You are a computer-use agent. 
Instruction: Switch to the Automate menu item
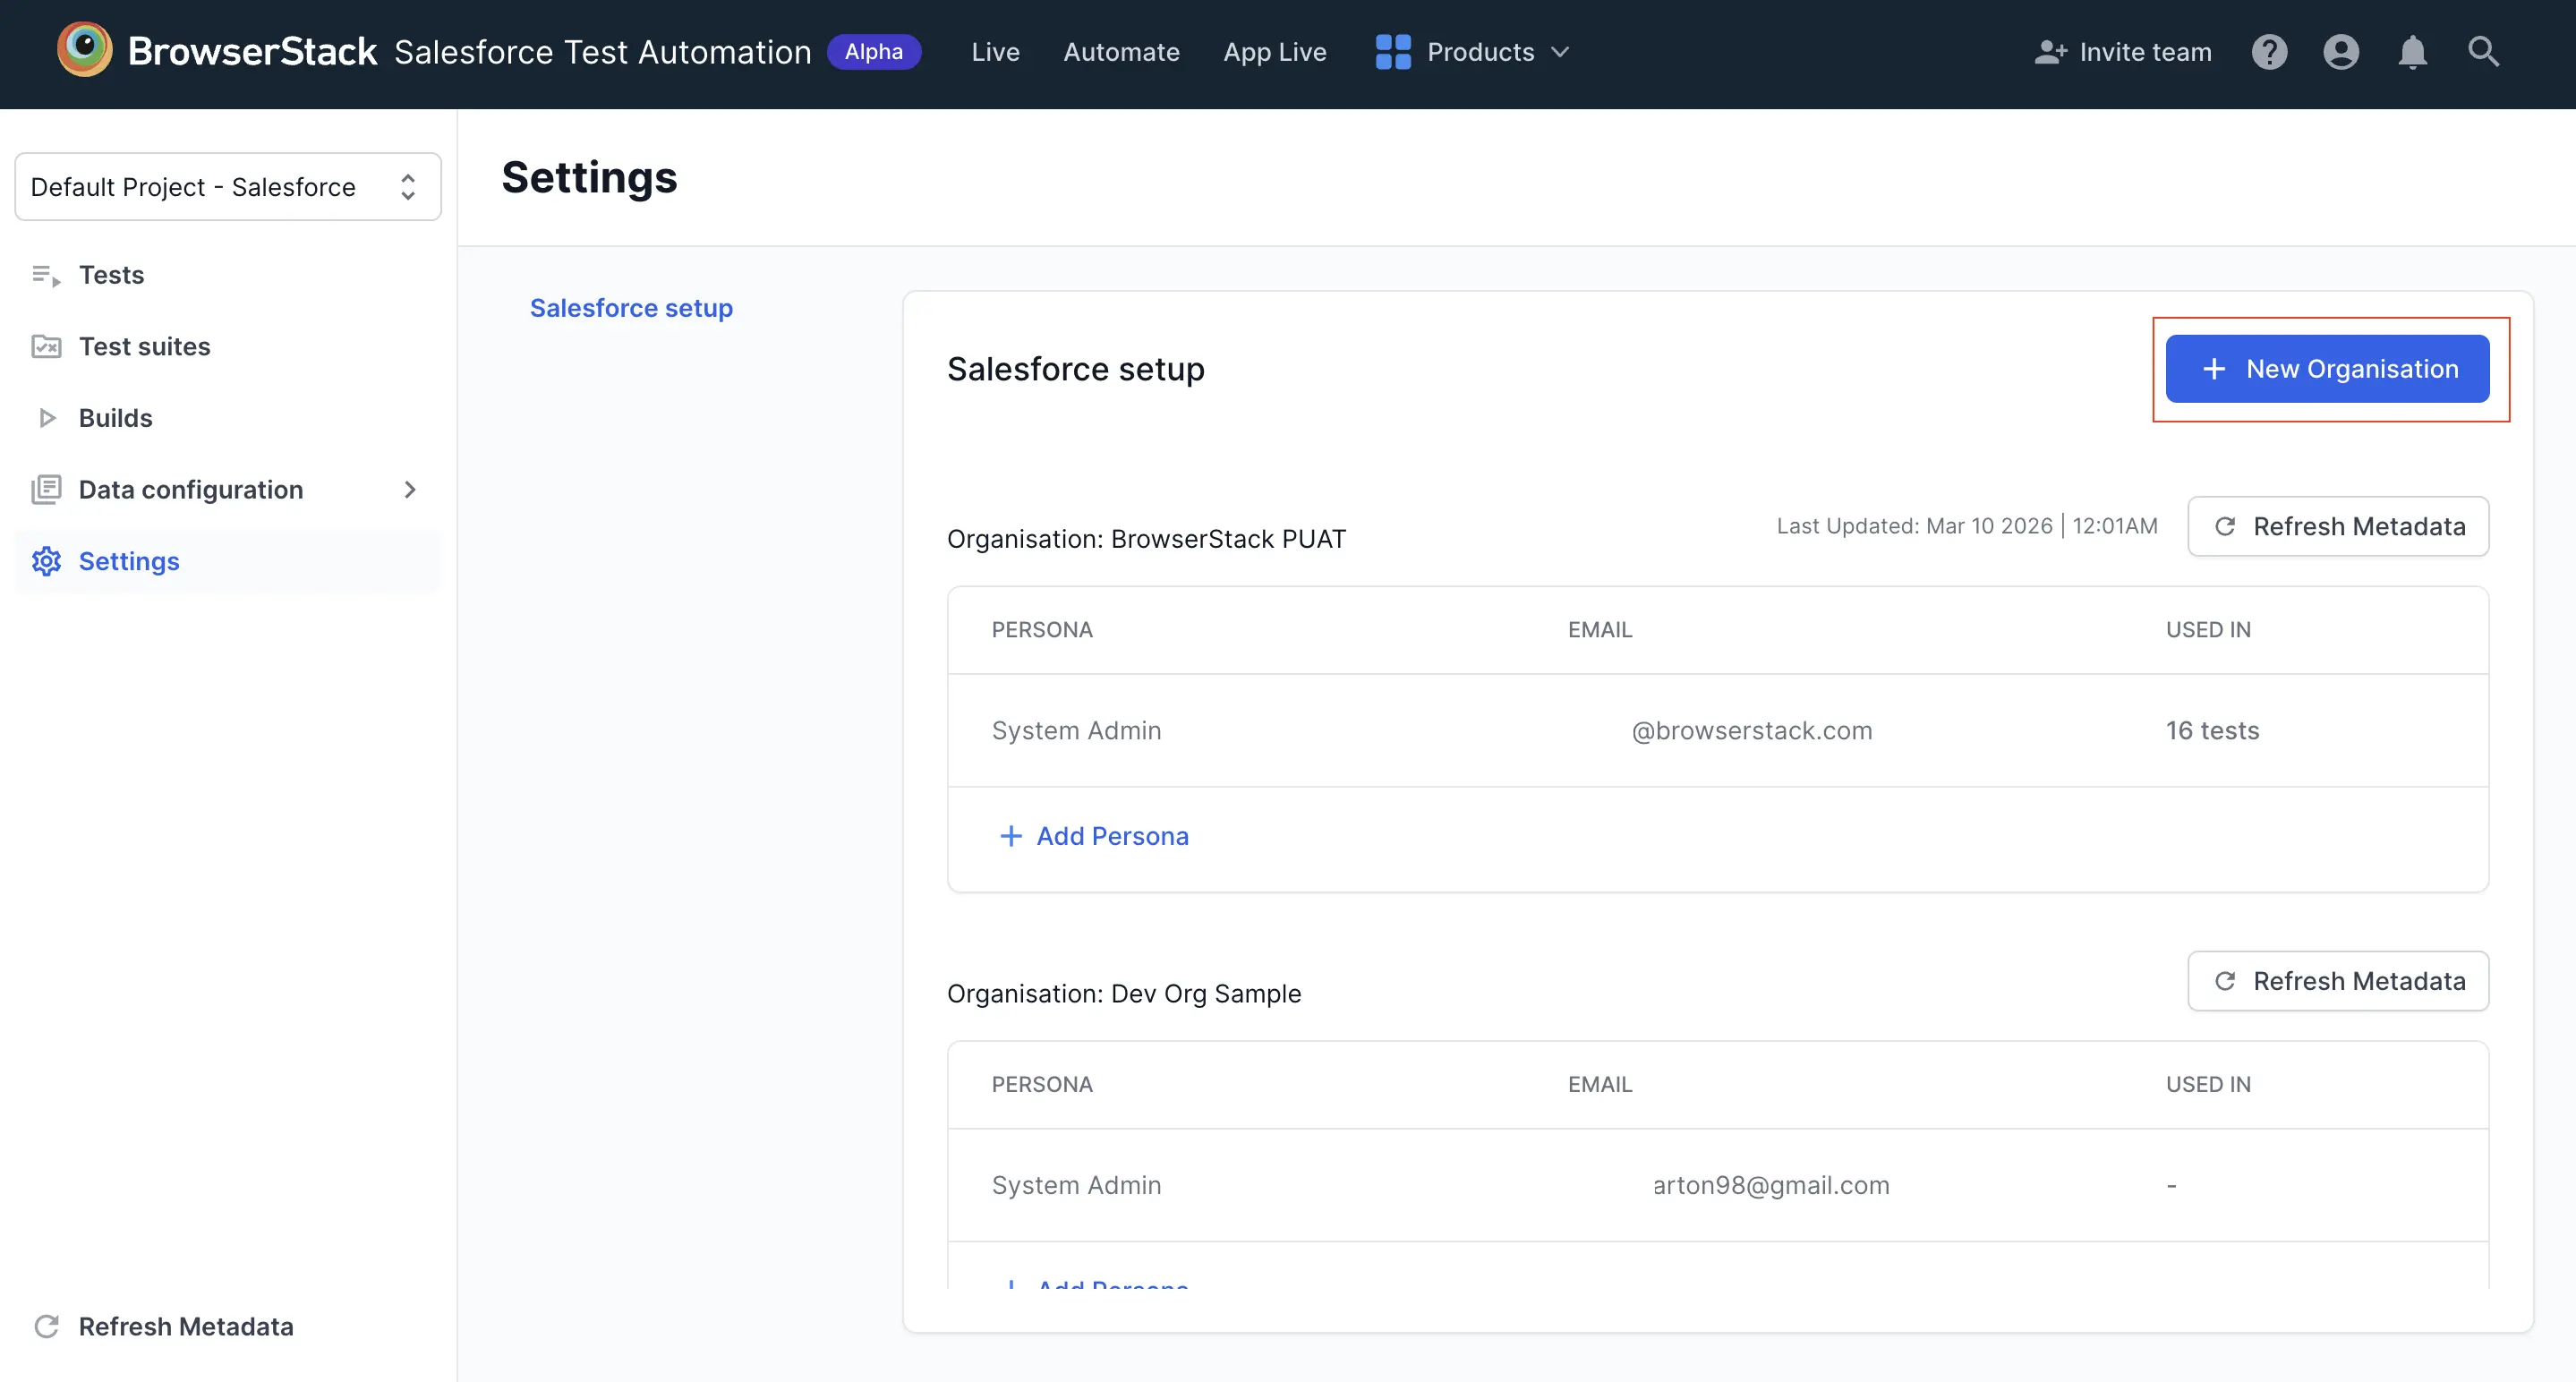(1121, 51)
